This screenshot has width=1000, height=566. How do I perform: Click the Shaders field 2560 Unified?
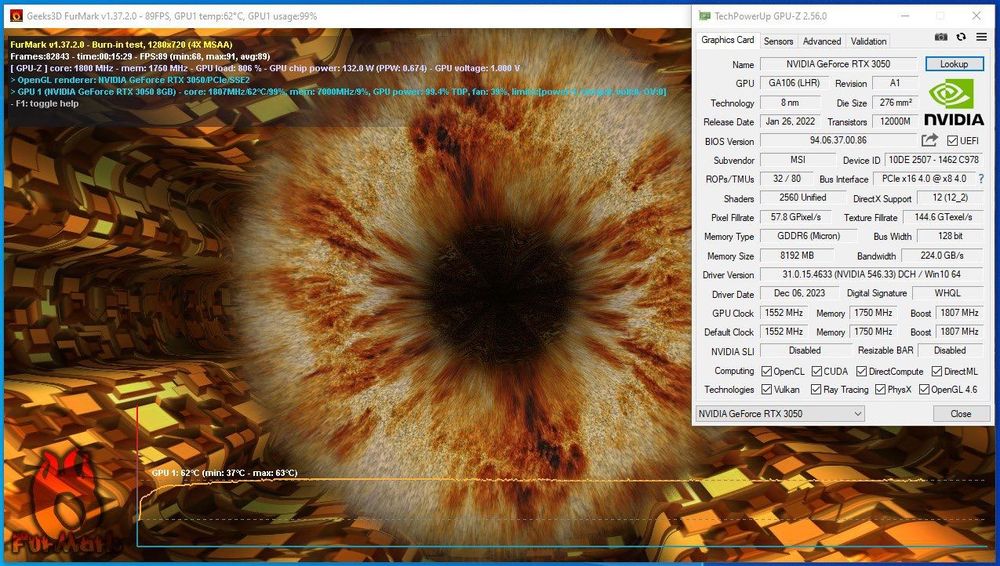click(802, 198)
